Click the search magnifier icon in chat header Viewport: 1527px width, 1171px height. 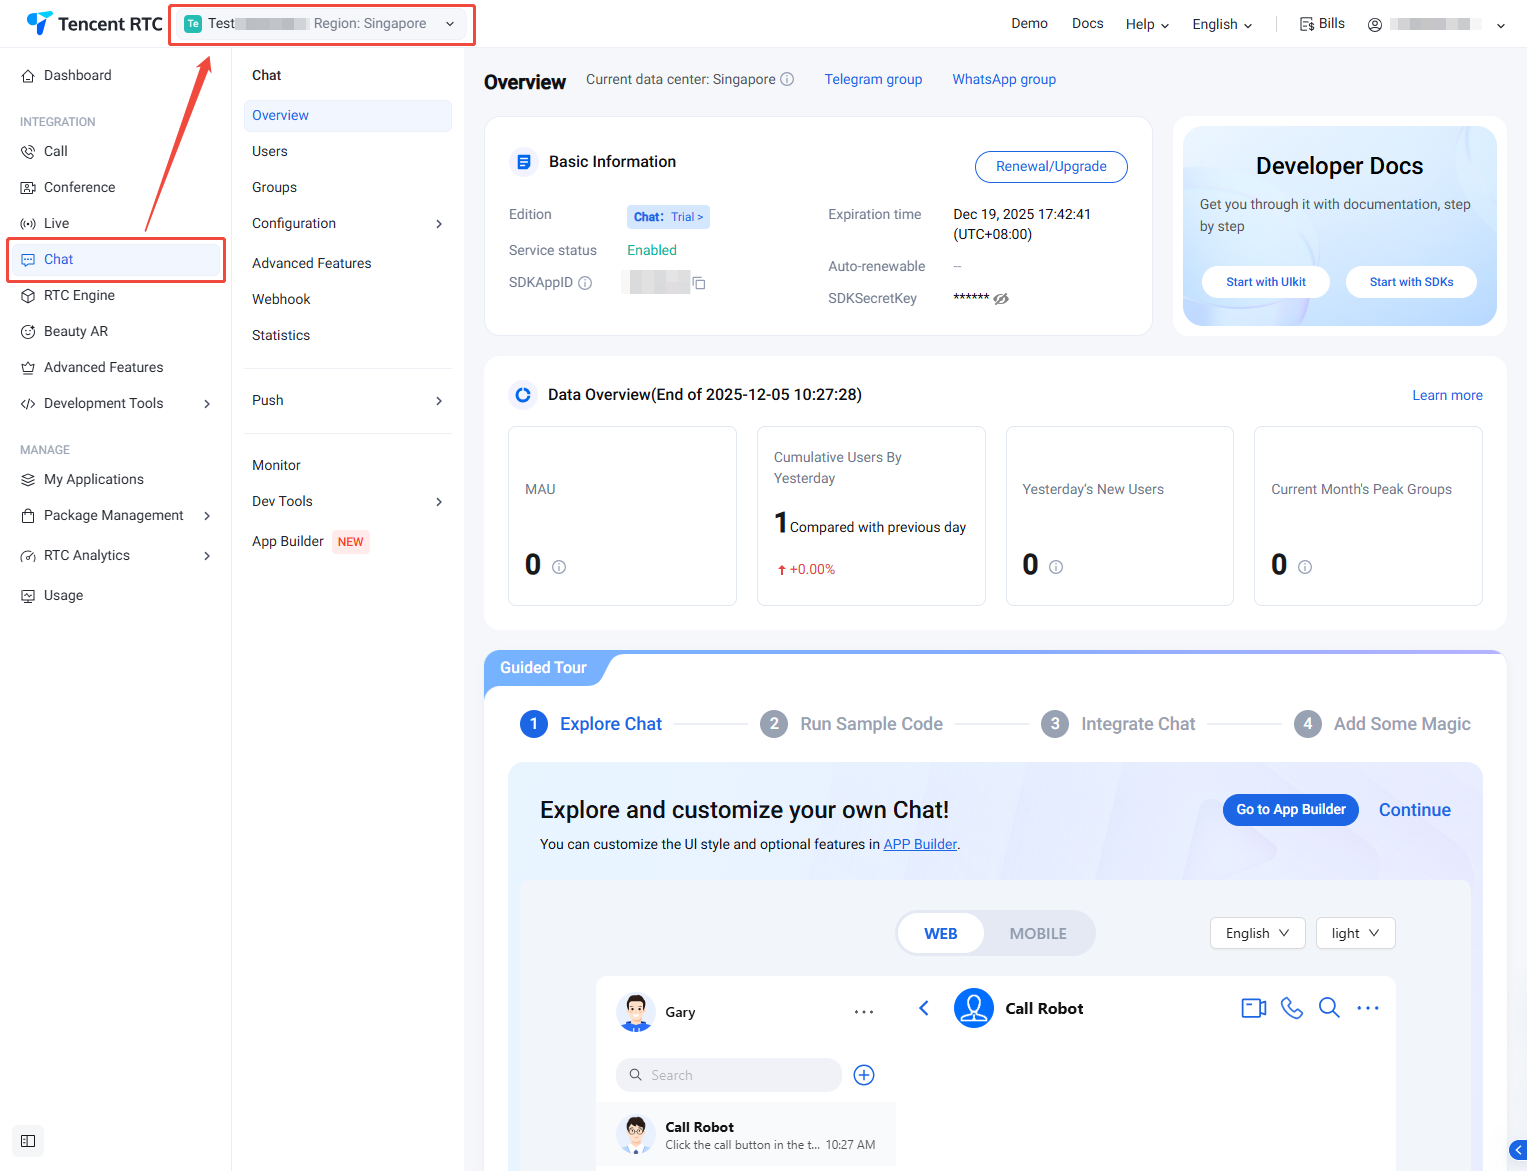coord(1329,1008)
